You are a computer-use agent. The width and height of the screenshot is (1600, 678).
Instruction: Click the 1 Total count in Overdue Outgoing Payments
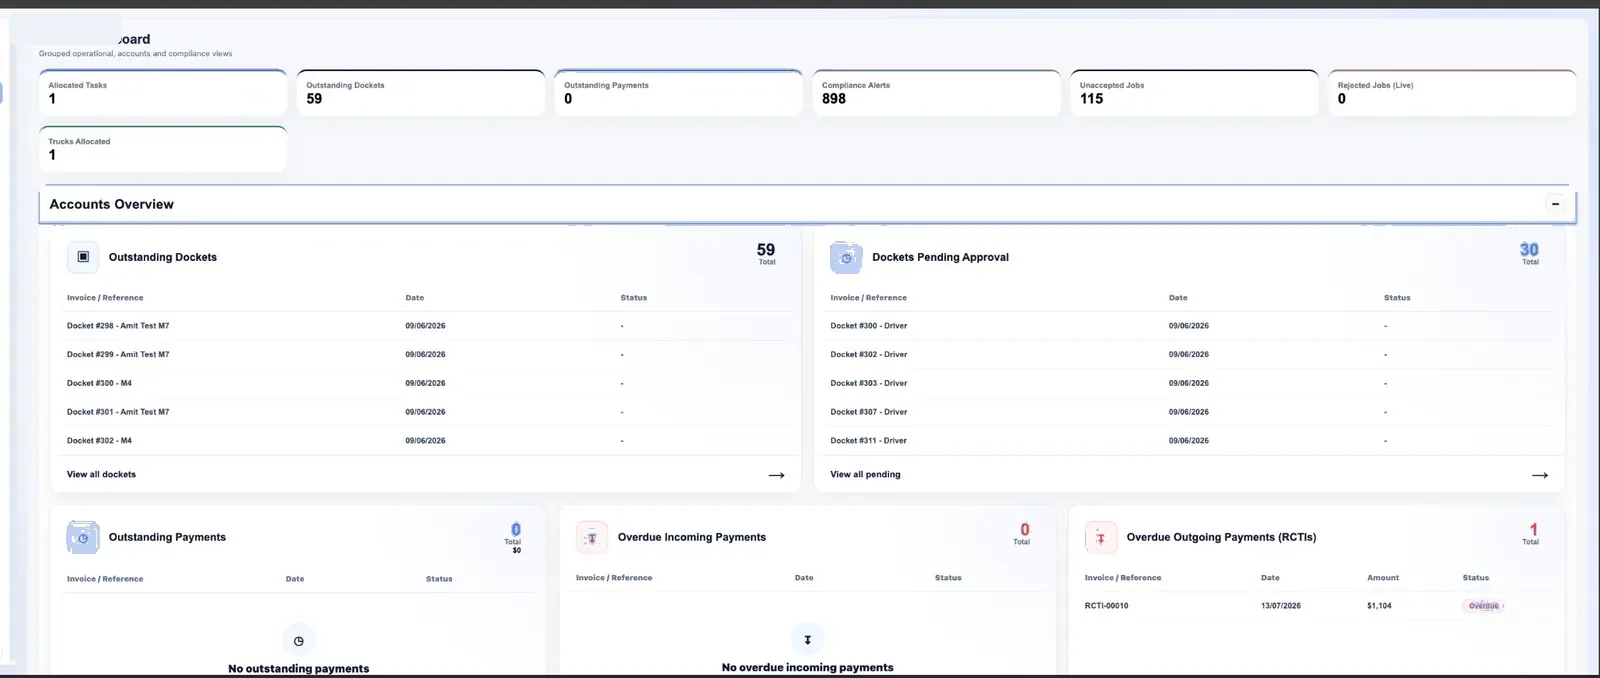pyautogui.click(x=1531, y=533)
